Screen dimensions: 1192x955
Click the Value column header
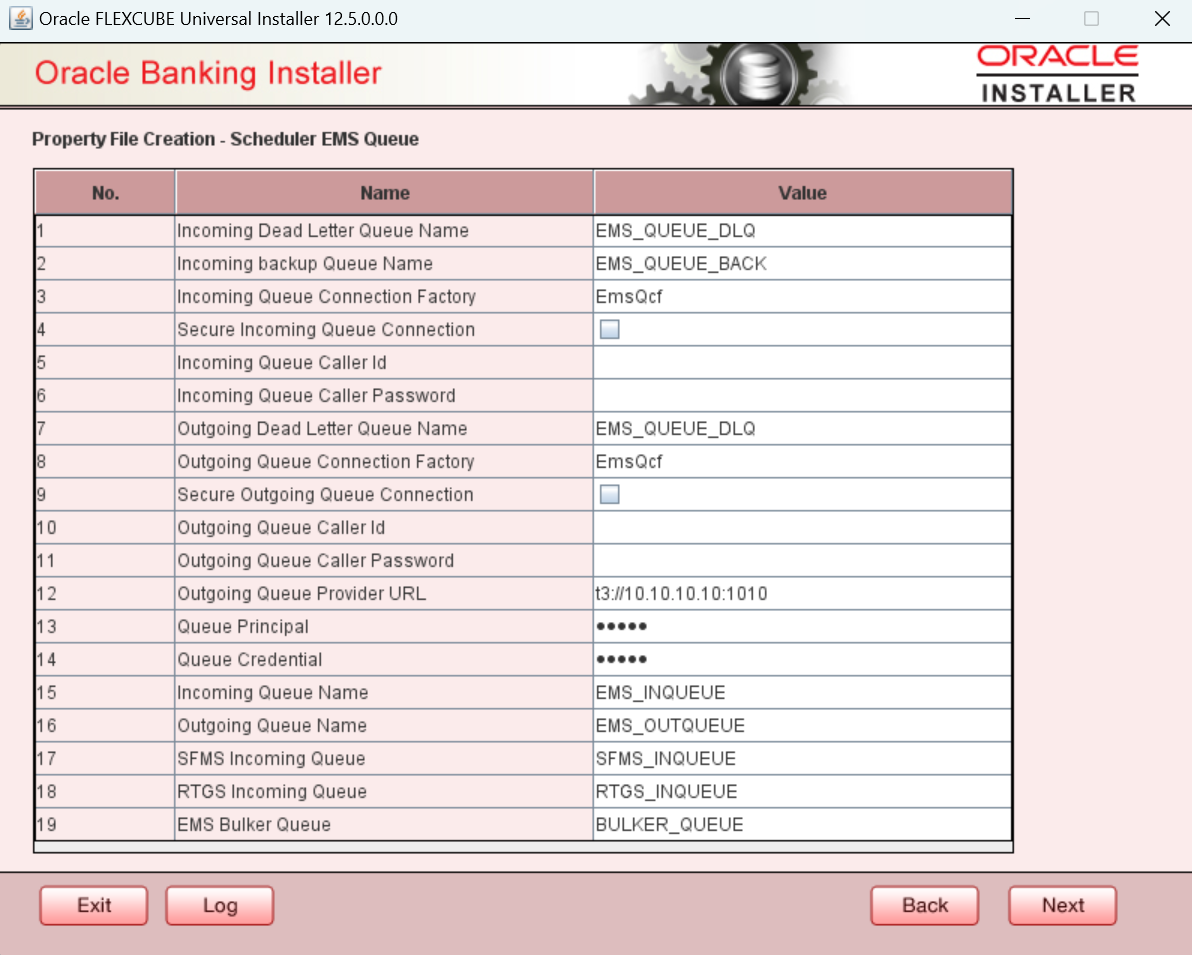[803, 193]
